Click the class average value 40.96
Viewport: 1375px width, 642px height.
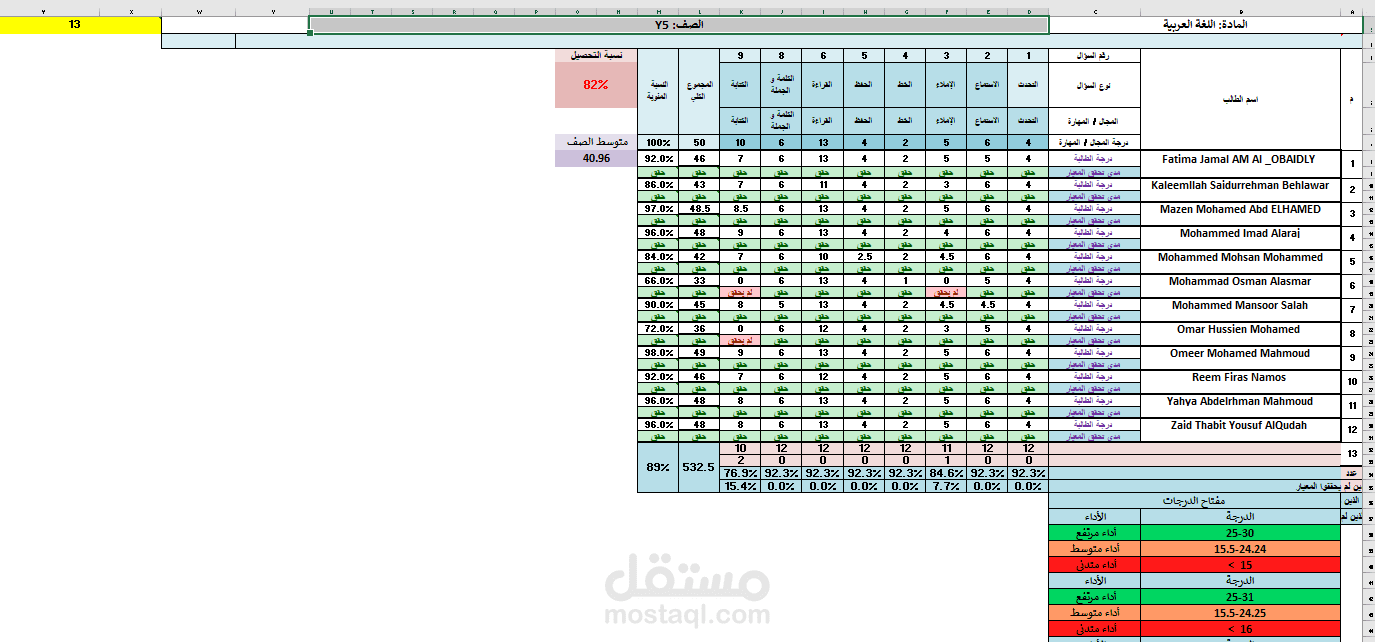[x=596, y=158]
